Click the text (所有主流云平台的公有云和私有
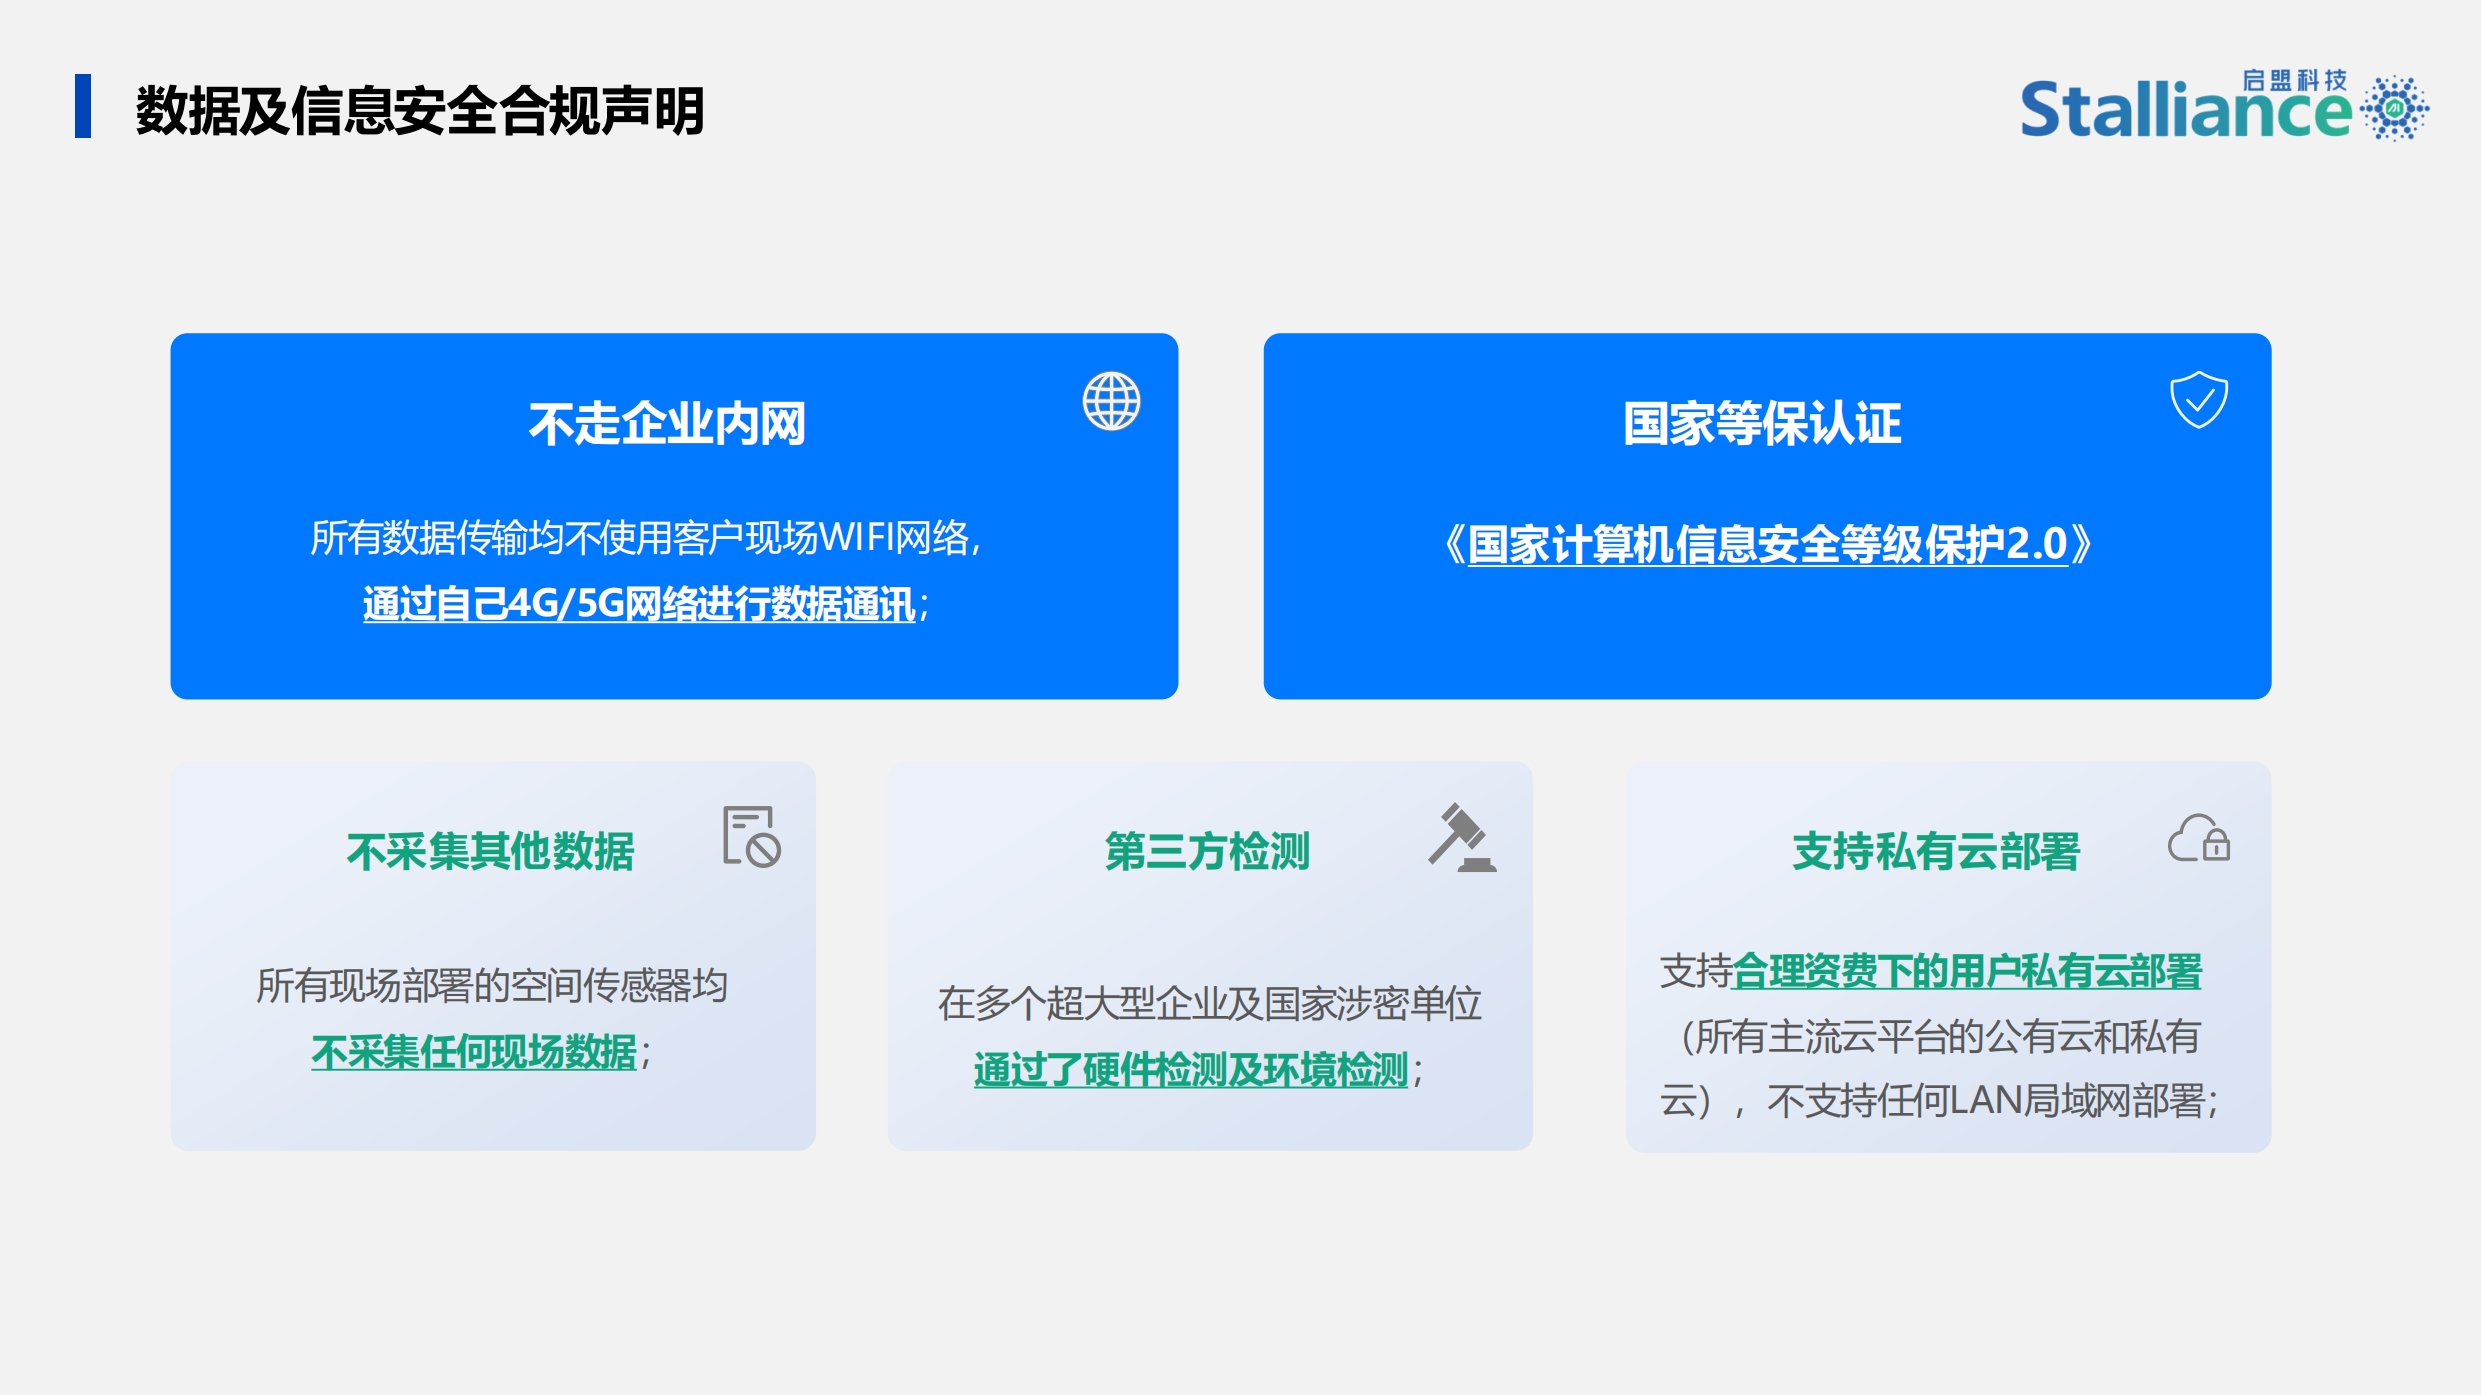The width and height of the screenshot is (2481, 1395). (x=1939, y=1037)
